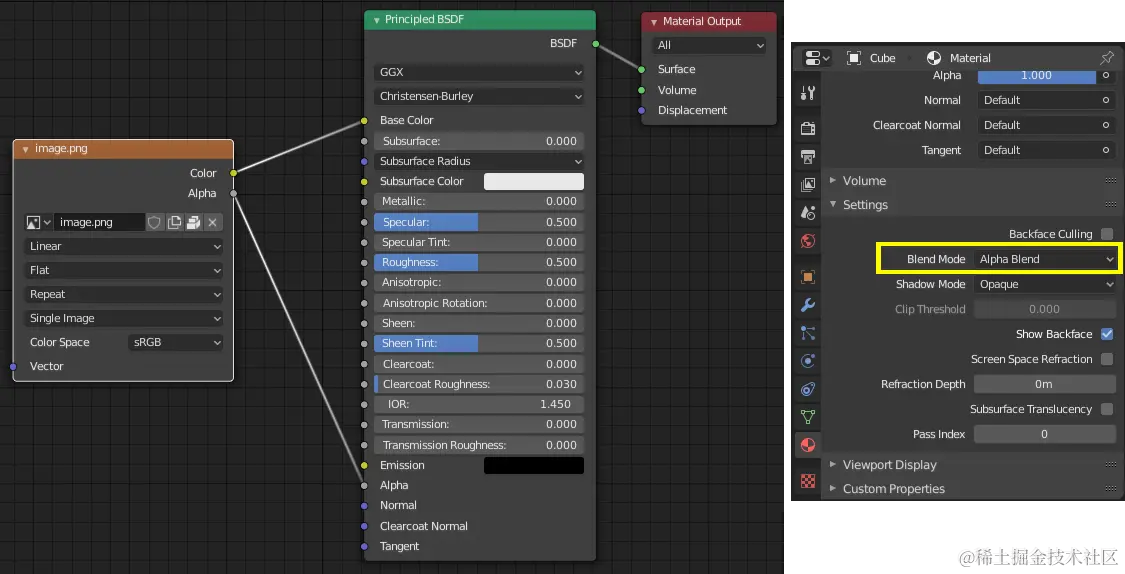The height and width of the screenshot is (574, 1125).
Task: Enable the Backface Culling checkbox
Action: (1107, 234)
